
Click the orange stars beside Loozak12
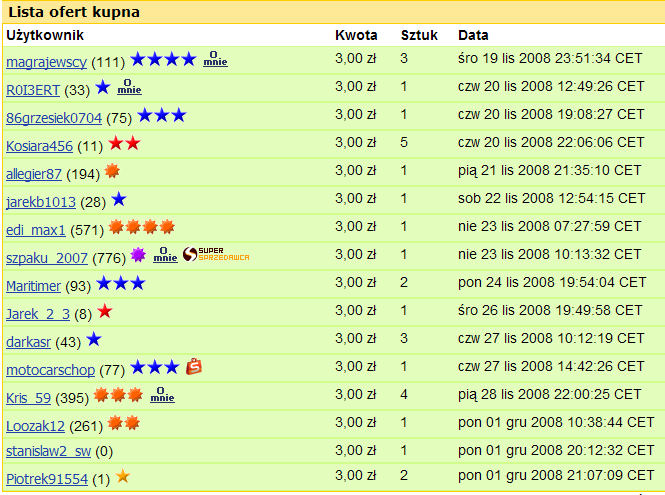point(123,423)
